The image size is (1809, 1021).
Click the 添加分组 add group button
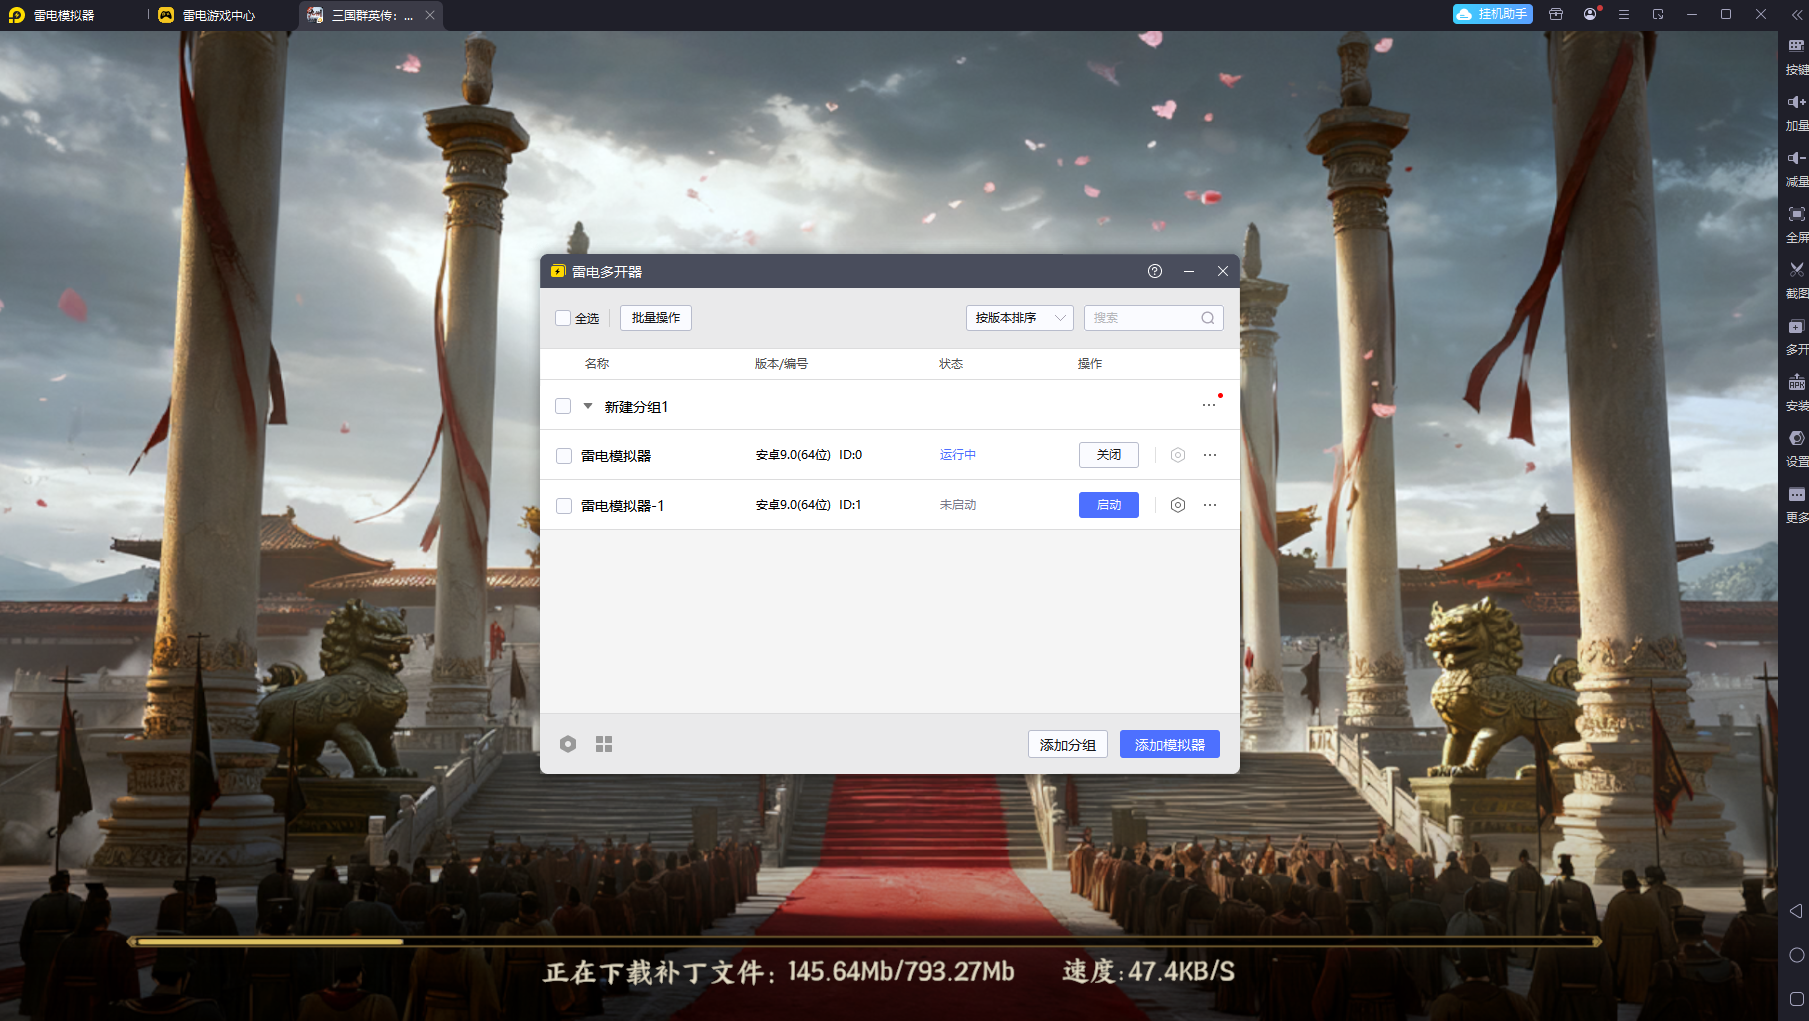(x=1068, y=744)
